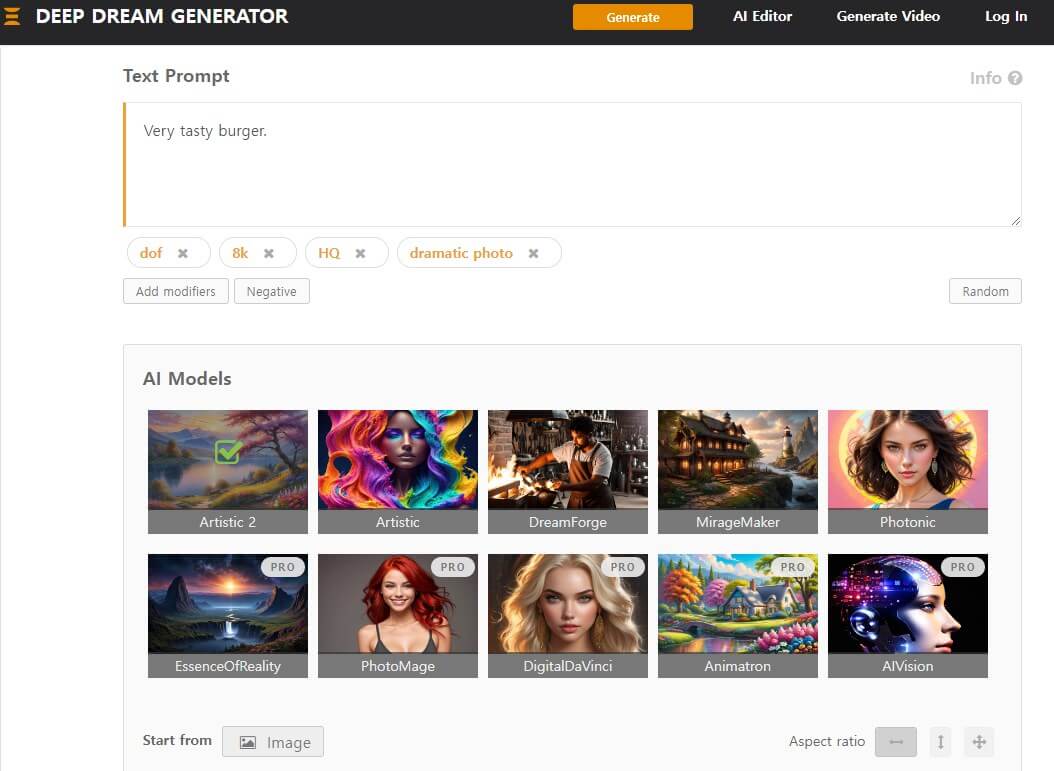The image size is (1054, 771).
Task: Remove the 'dramatic photo' modifier tag
Action: pos(533,253)
